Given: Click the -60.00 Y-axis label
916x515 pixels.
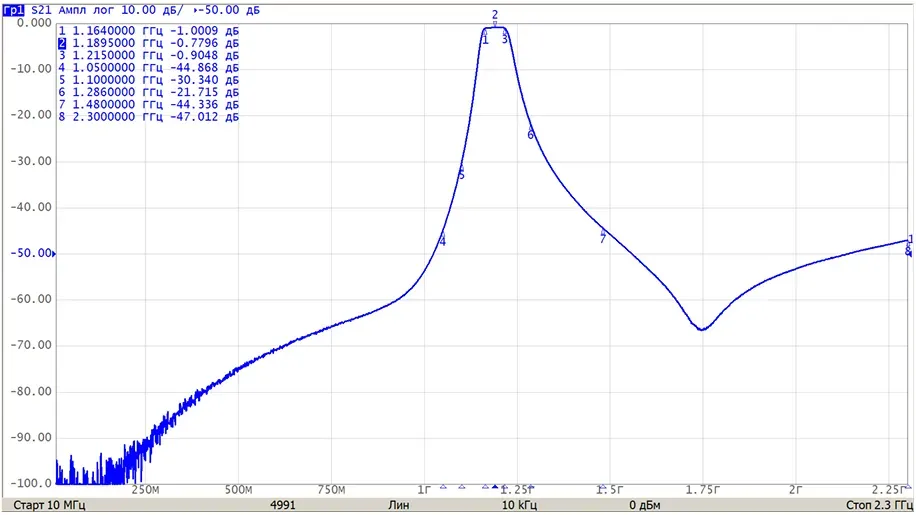Looking at the screenshot, I should (32, 300).
